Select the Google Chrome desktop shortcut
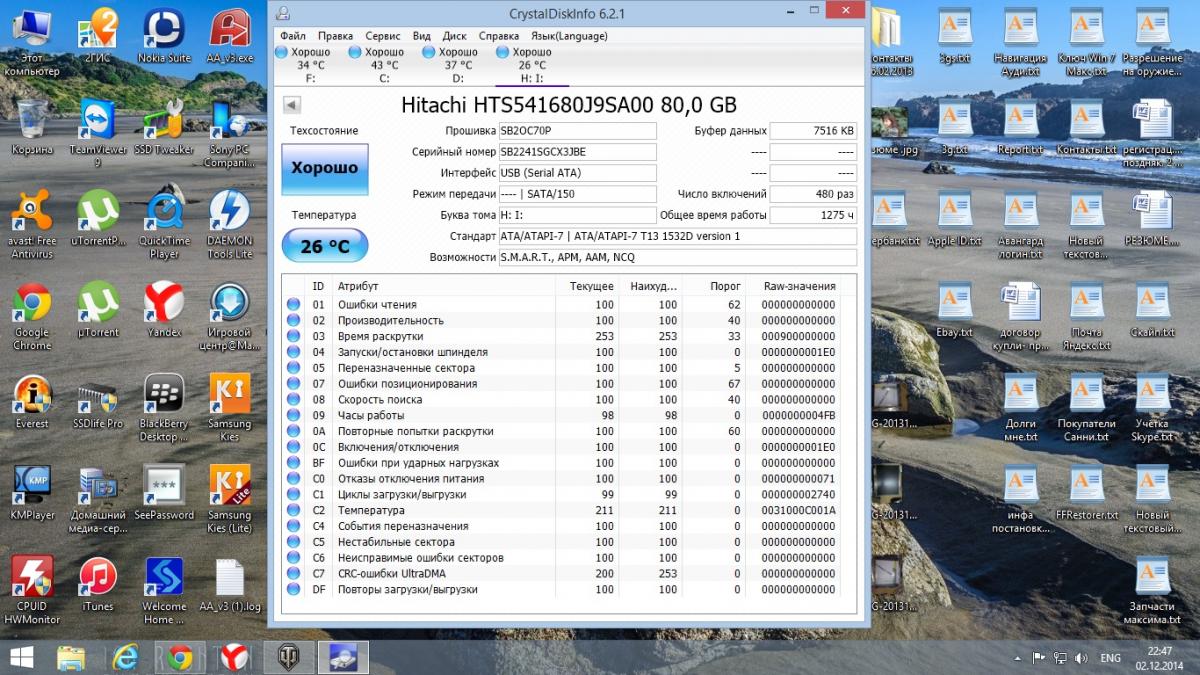The image size is (1200, 675). pos(32,316)
